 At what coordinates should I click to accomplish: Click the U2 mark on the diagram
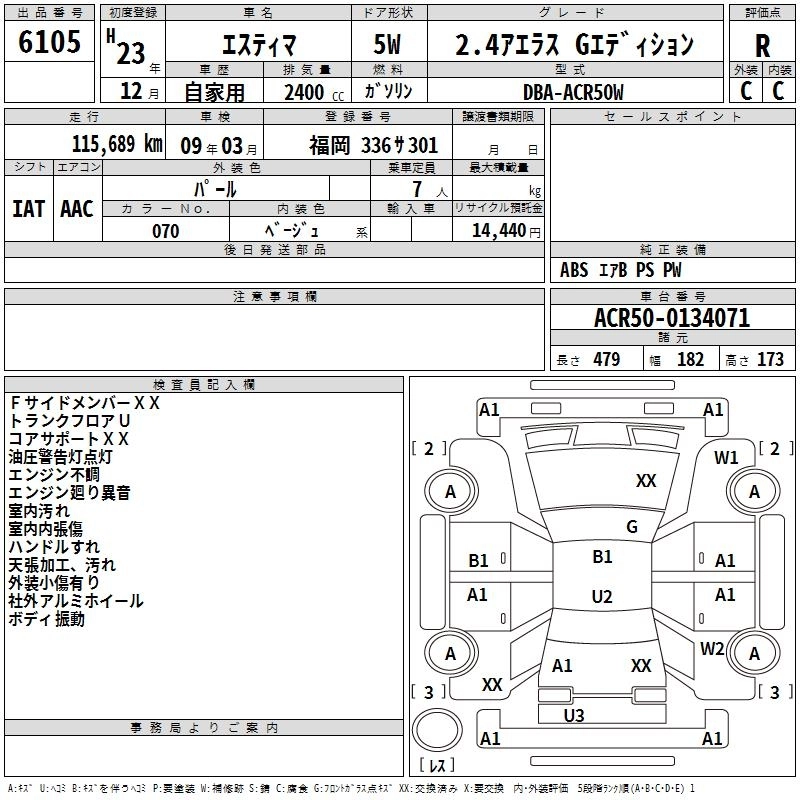coord(602,596)
